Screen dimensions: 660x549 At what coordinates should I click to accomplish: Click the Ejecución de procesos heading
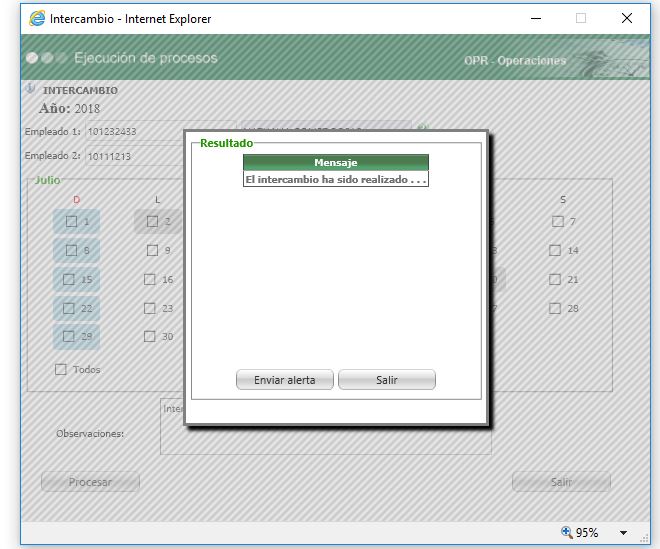146,58
